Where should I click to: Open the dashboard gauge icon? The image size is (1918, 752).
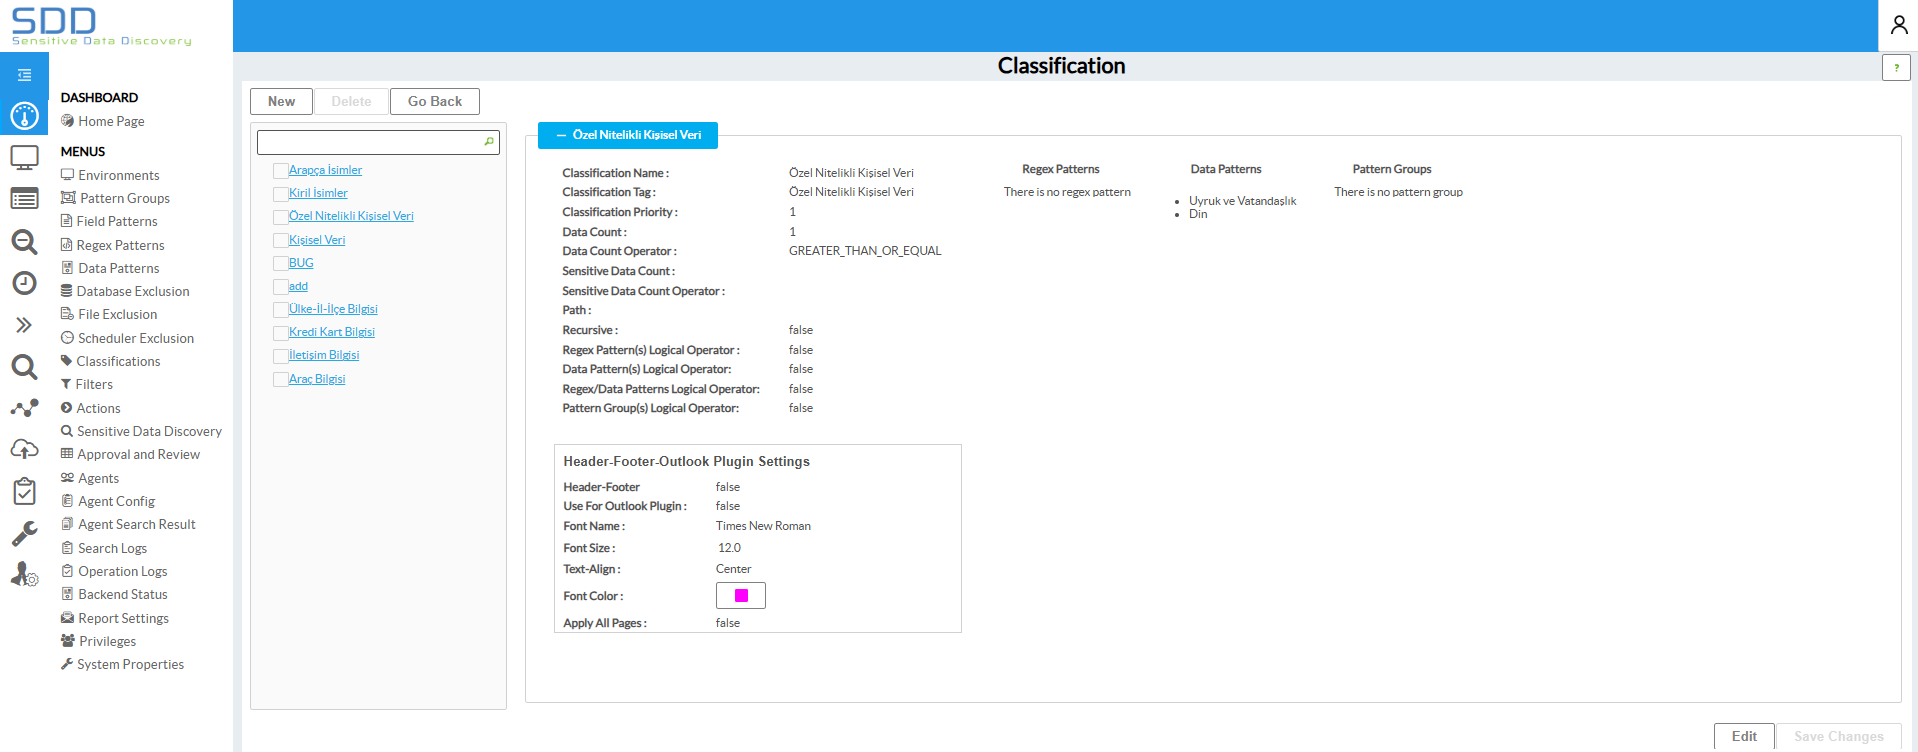(x=24, y=116)
